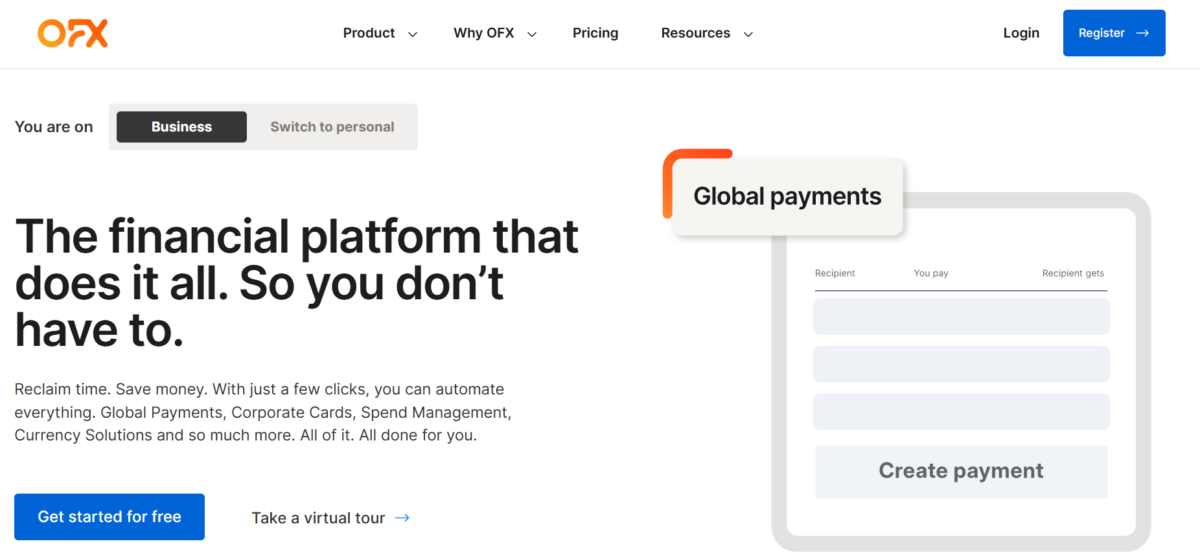The height and width of the screenshot is (559, 1200).
Task: Open the Resources menu
Action: pos(696,33)
